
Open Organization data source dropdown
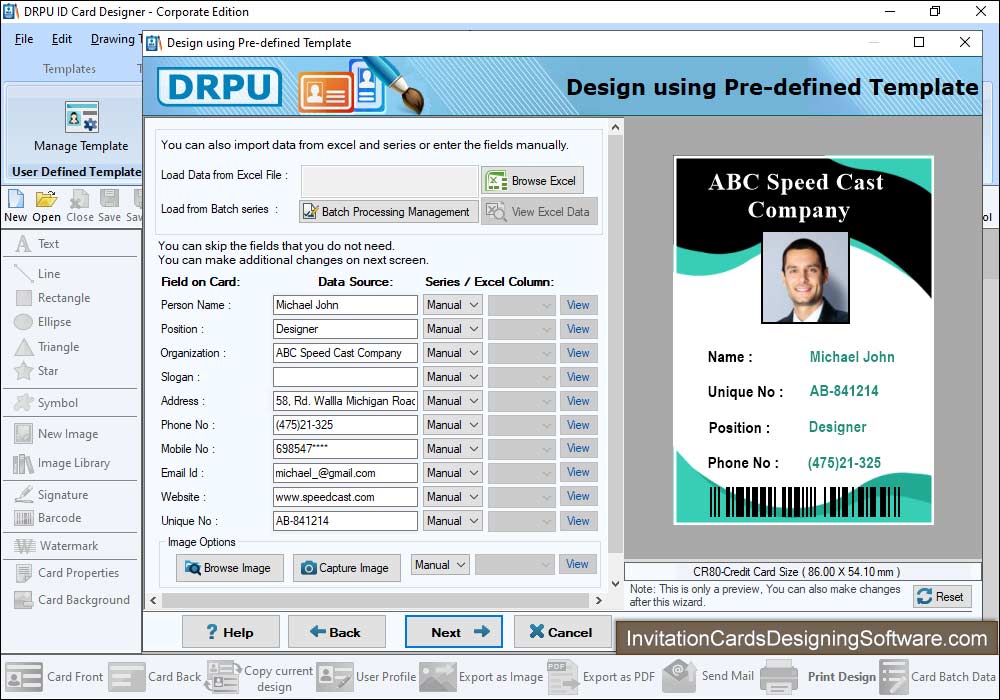point(452,353)
